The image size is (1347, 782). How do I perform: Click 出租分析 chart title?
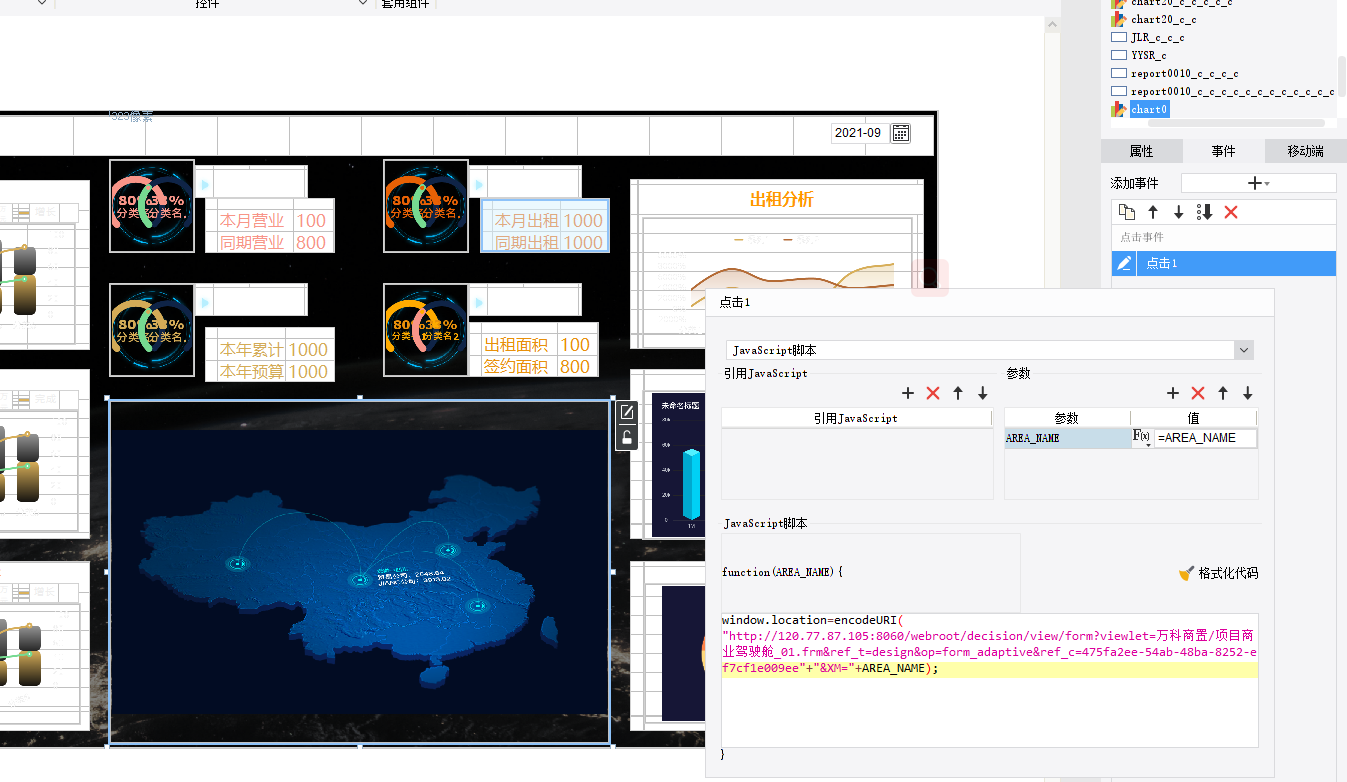point(782,199)
